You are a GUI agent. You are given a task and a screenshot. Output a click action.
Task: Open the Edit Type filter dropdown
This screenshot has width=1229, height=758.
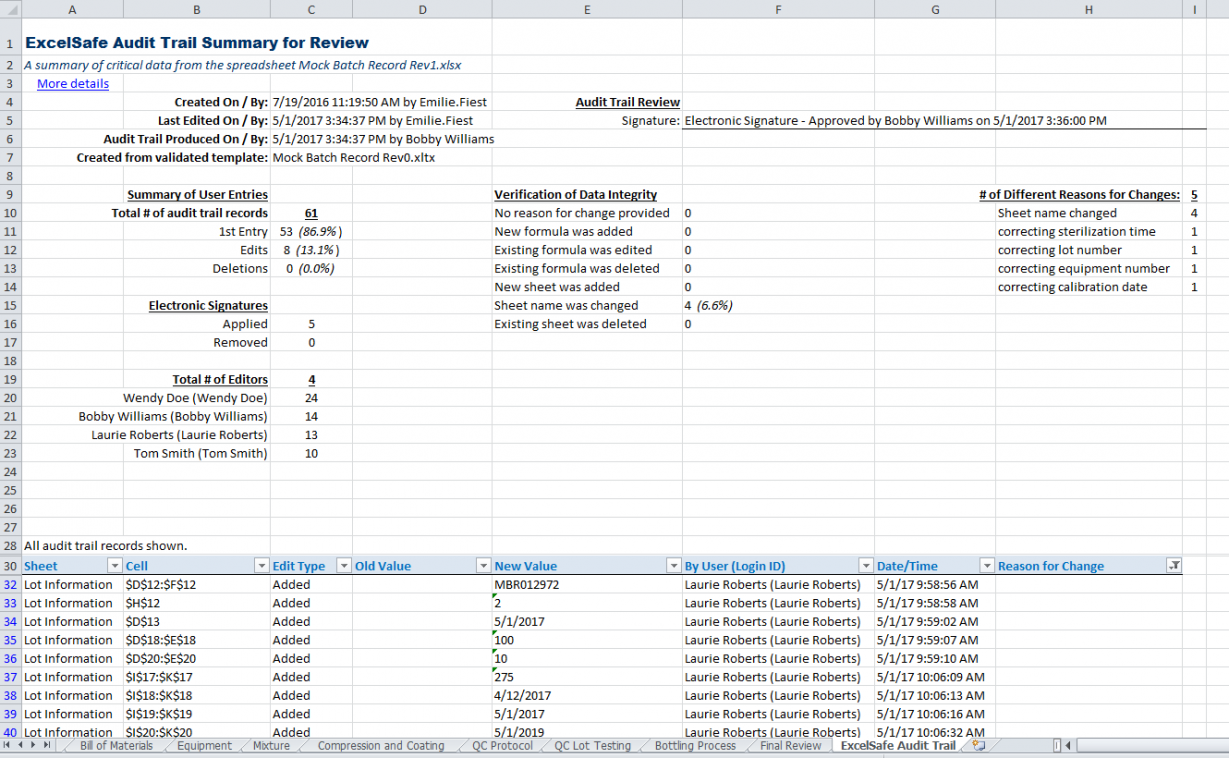point(343,565)
